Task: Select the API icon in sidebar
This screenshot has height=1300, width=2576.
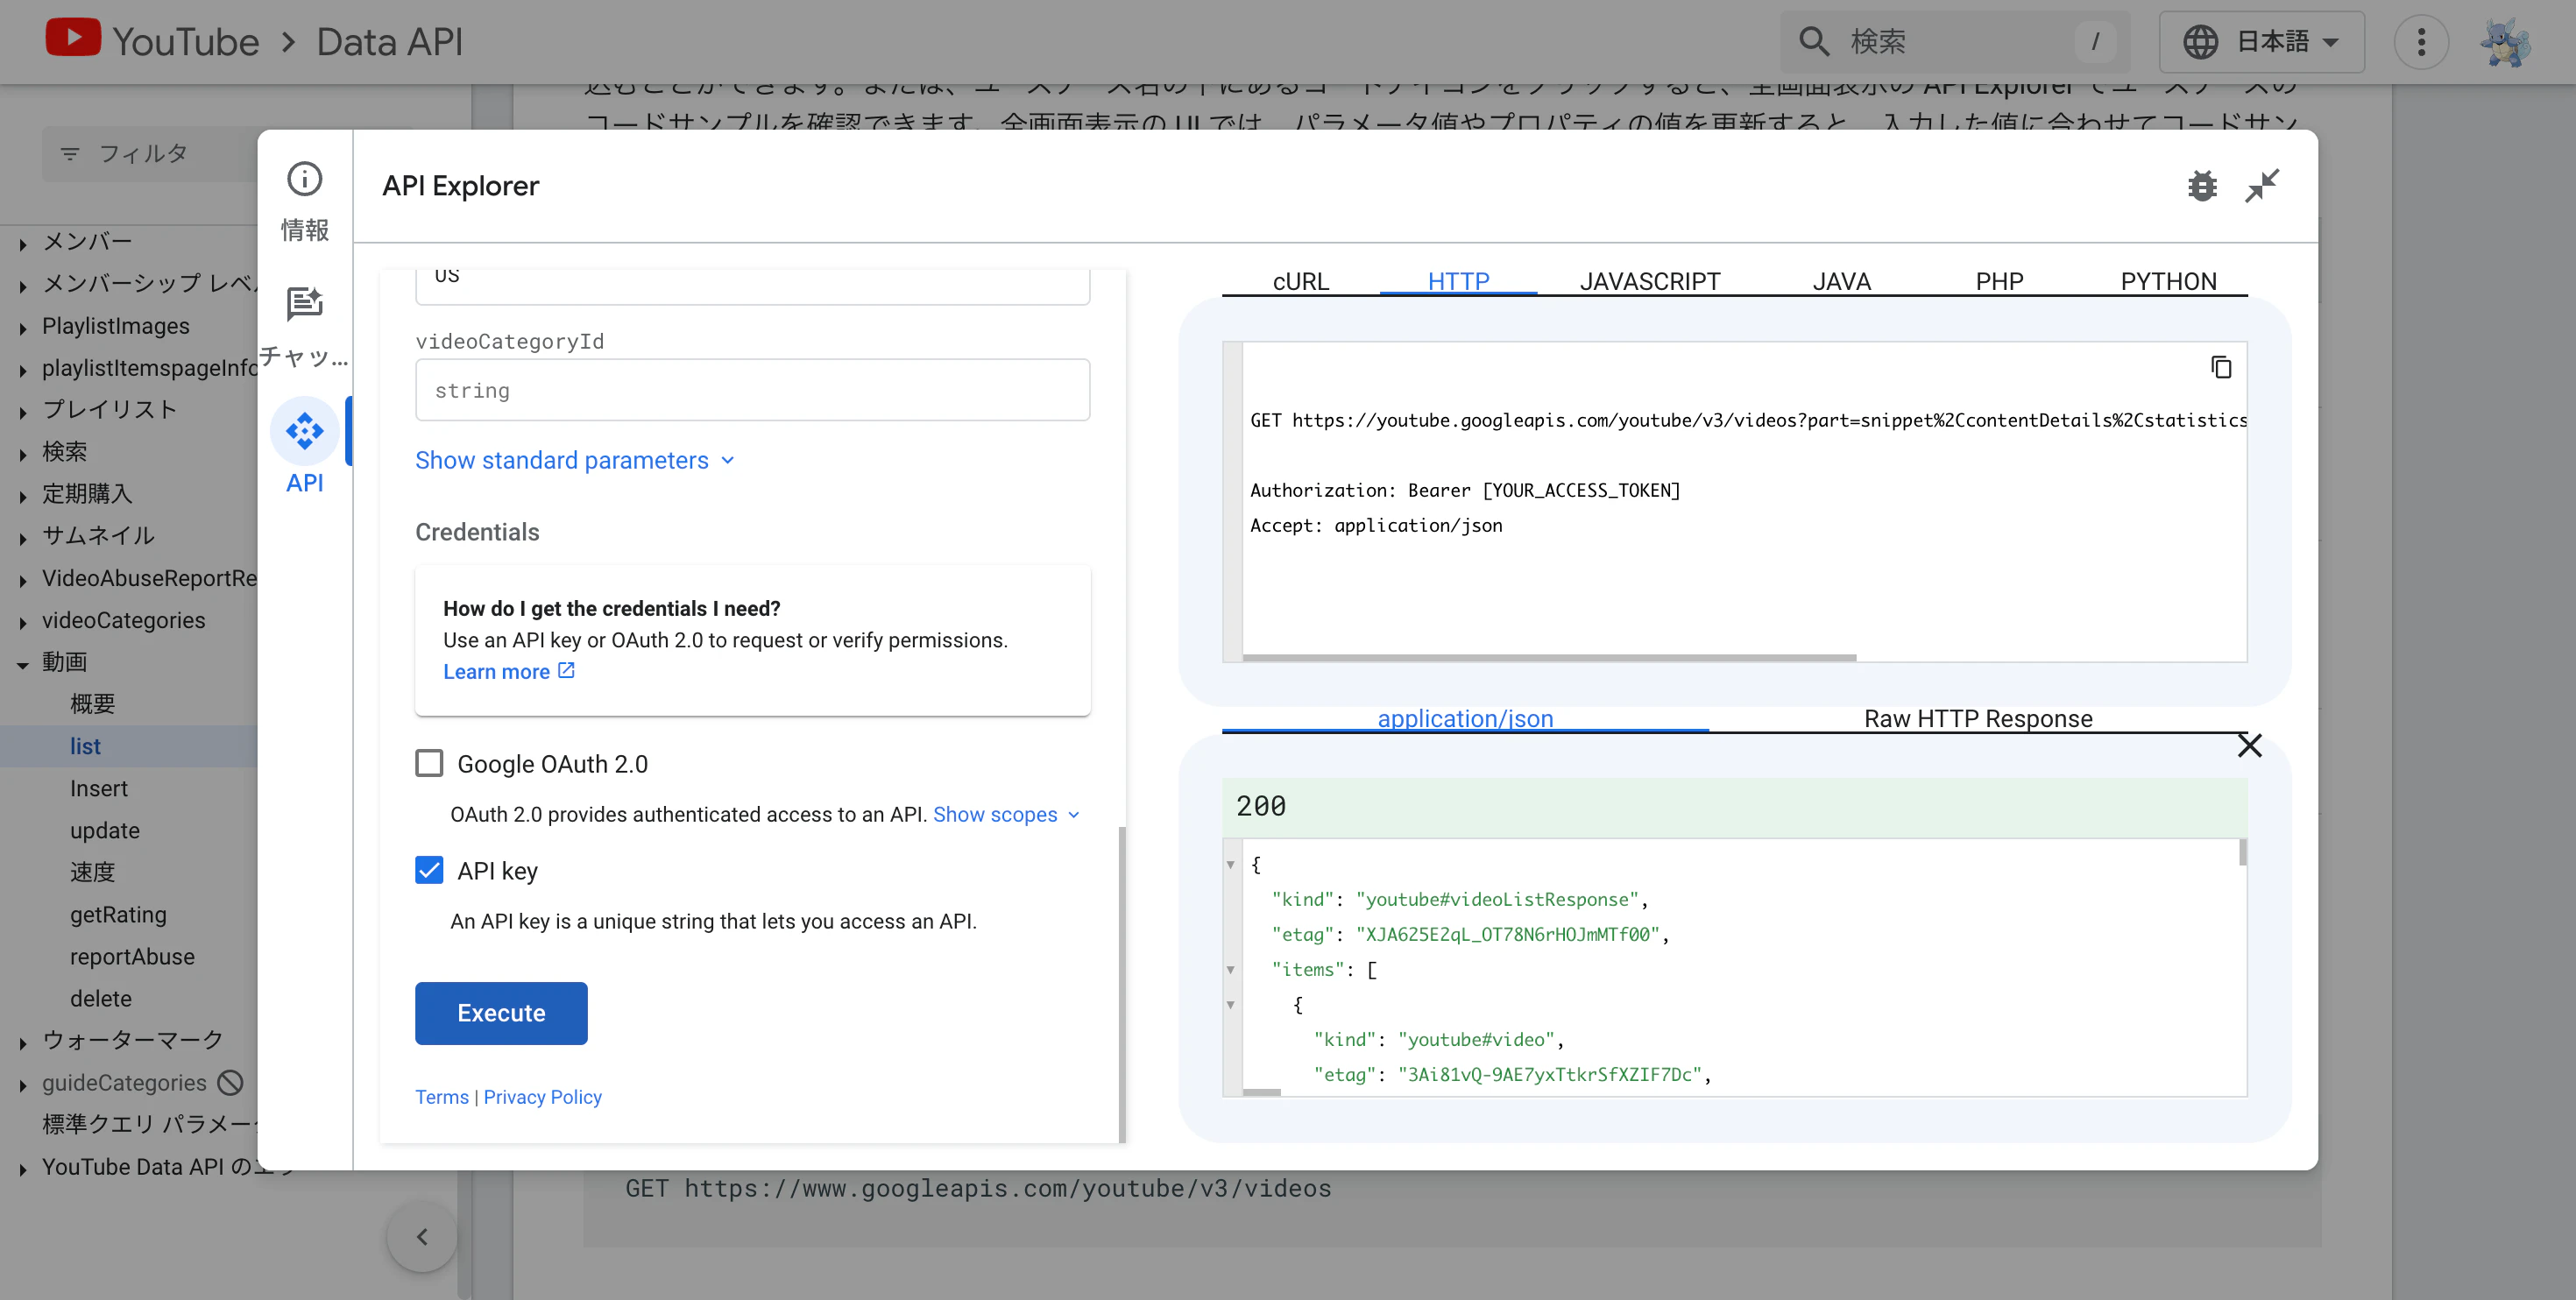Action: pyautogui.click(x=304, y=432)
